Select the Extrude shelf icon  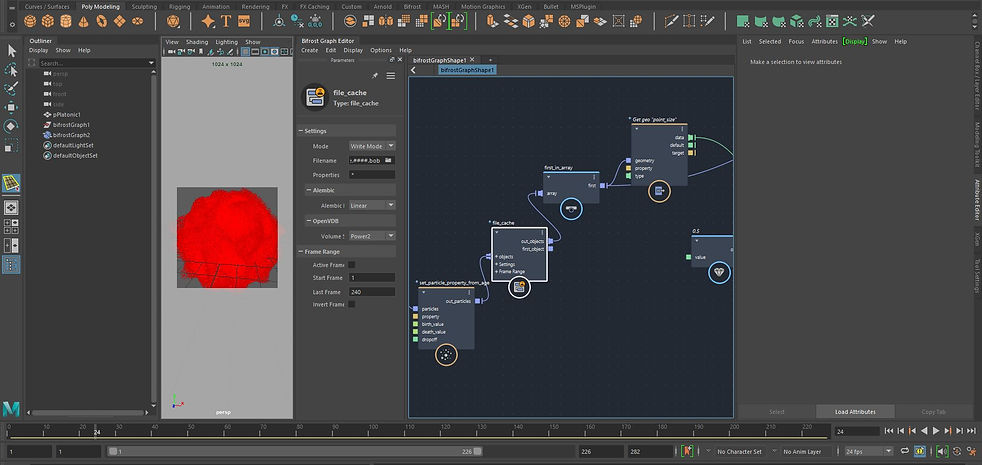(x=492, y=21)
